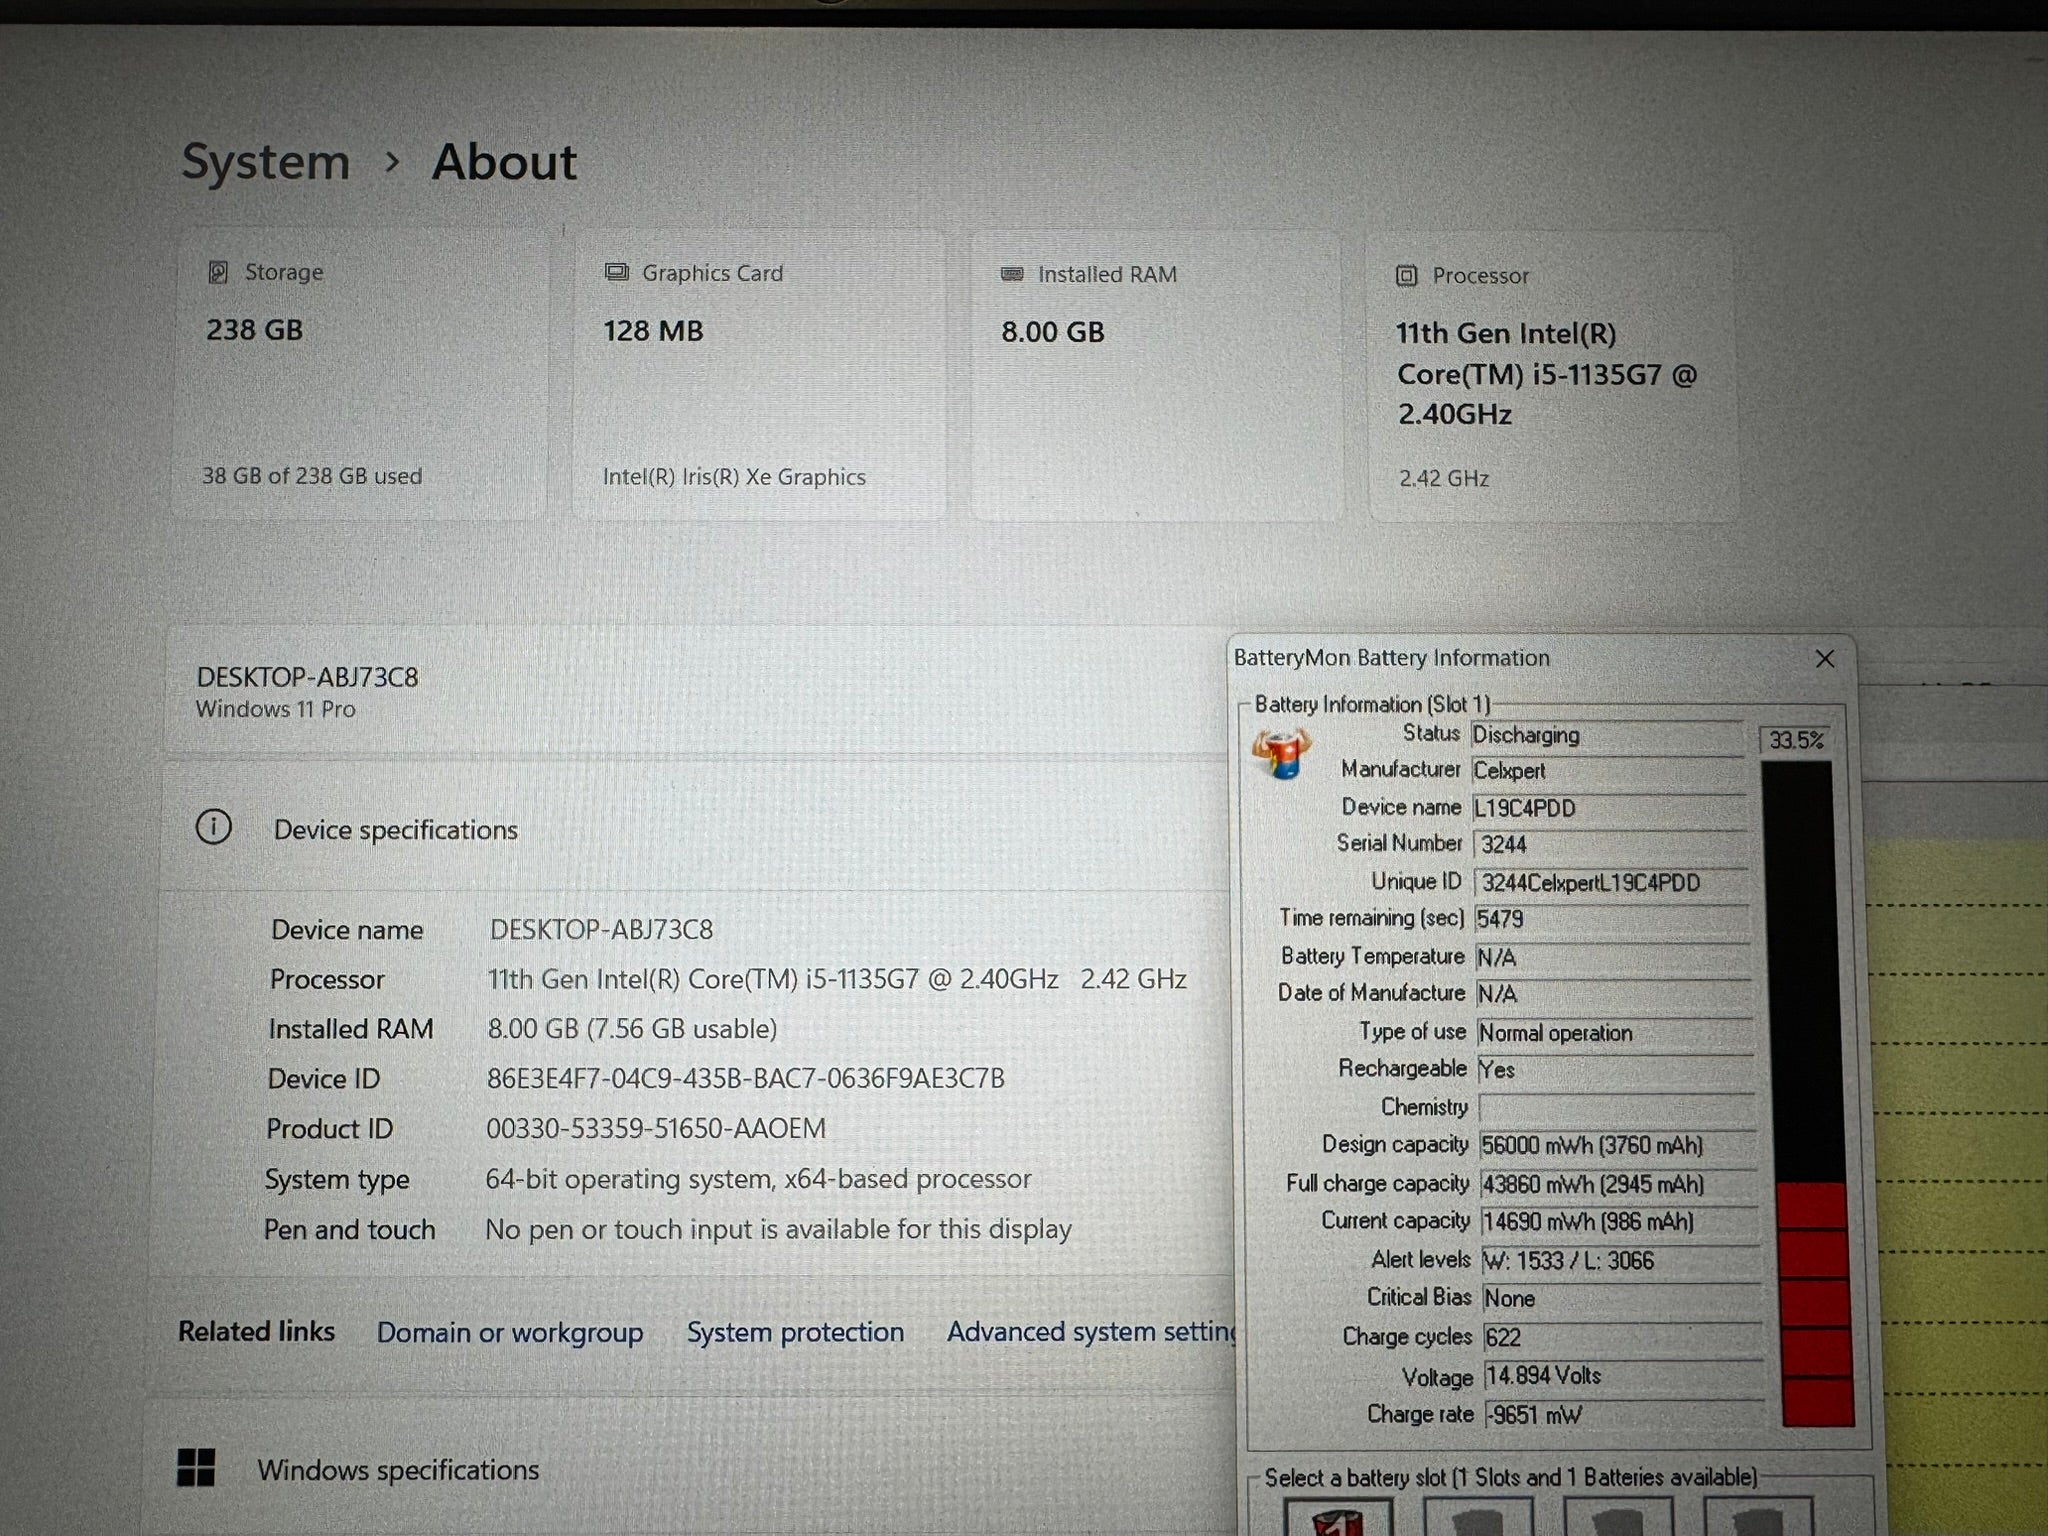This screenshot has height=1536, width=2048.
Task: Expand the Windows specifications section
Action: (690, 1468)
